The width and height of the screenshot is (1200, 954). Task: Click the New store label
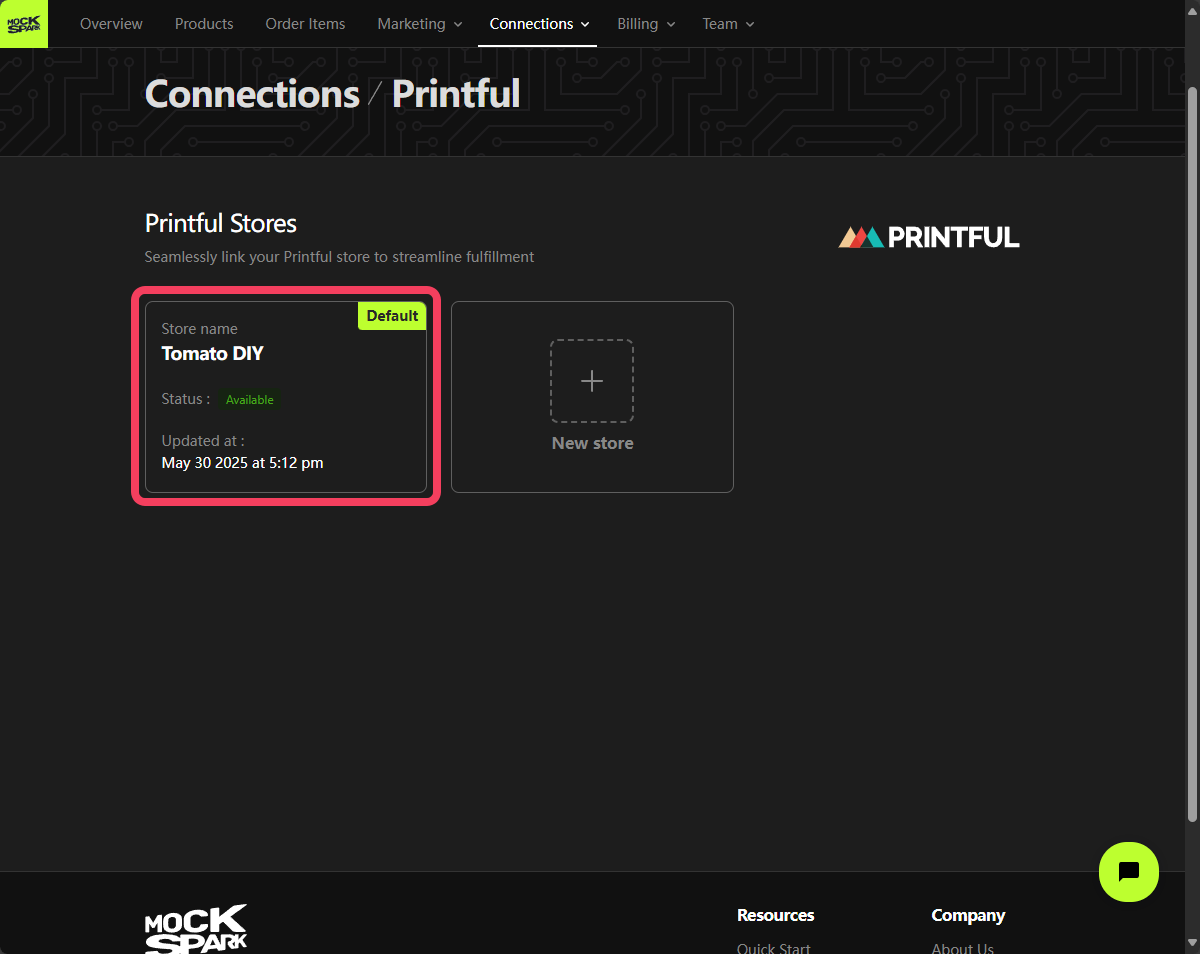tap(592, 443)
